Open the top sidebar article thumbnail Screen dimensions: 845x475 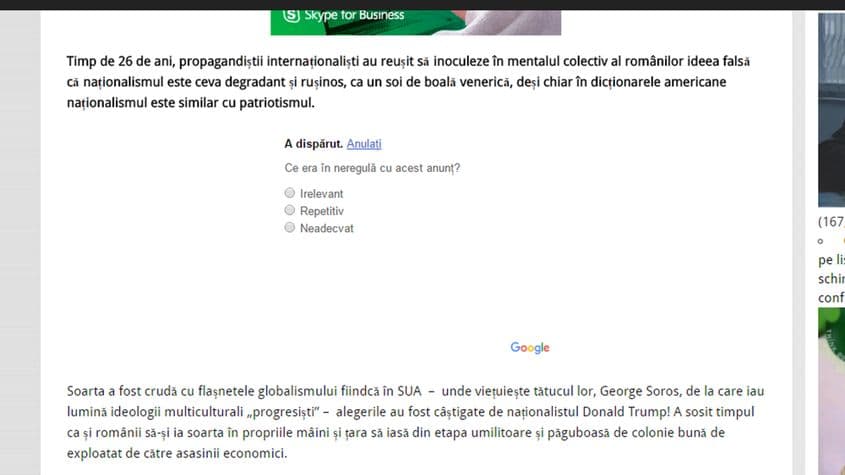[832, 110]
